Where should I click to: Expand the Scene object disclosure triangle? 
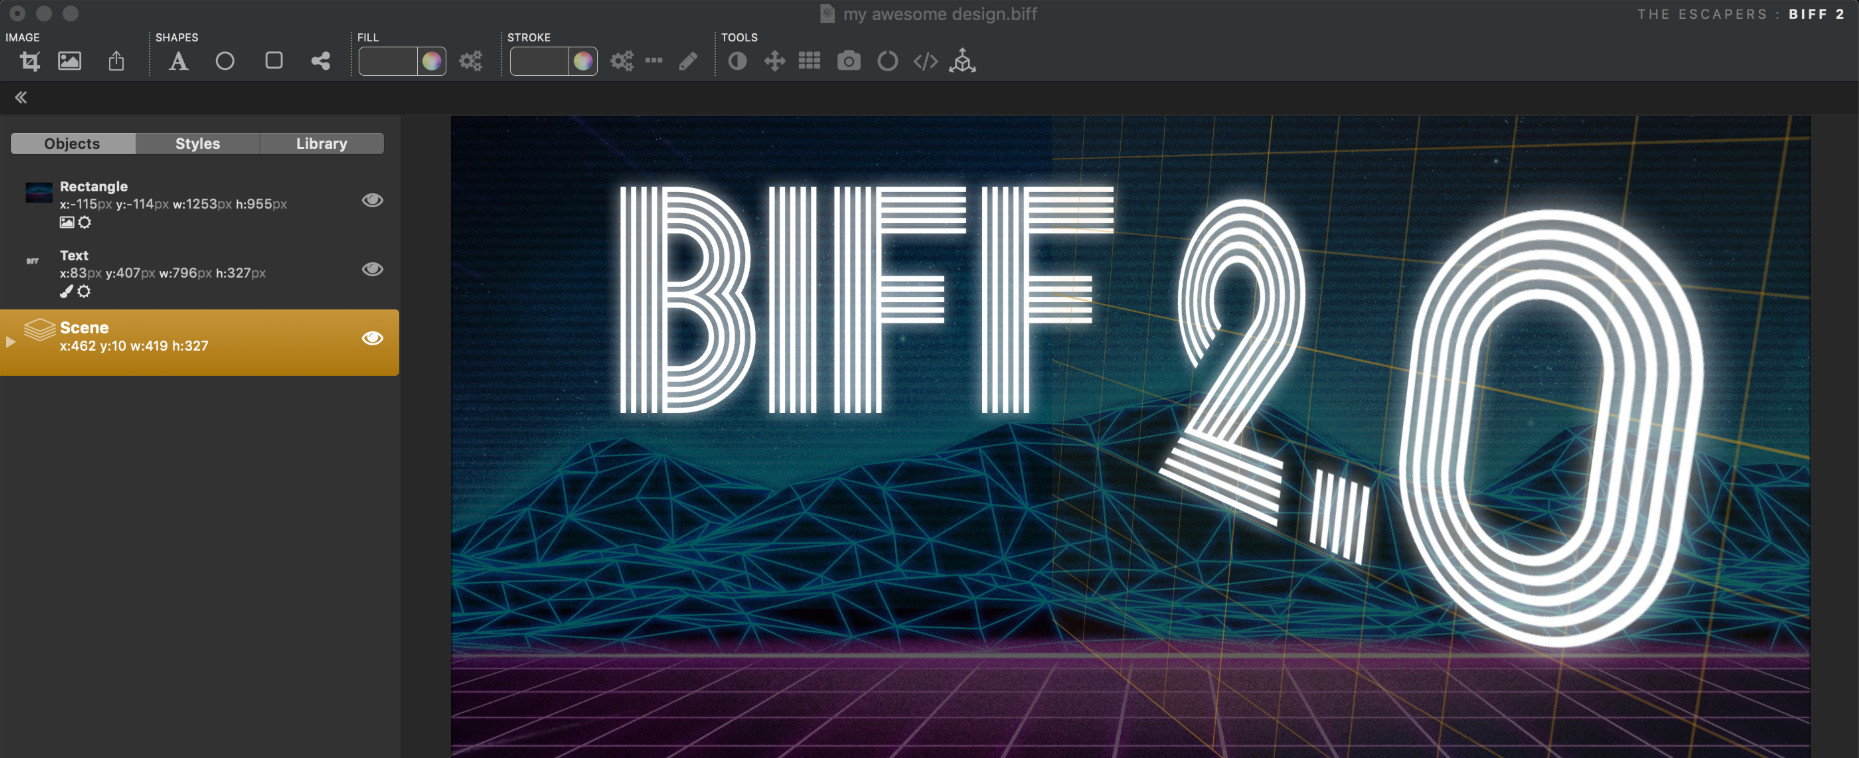11,342
